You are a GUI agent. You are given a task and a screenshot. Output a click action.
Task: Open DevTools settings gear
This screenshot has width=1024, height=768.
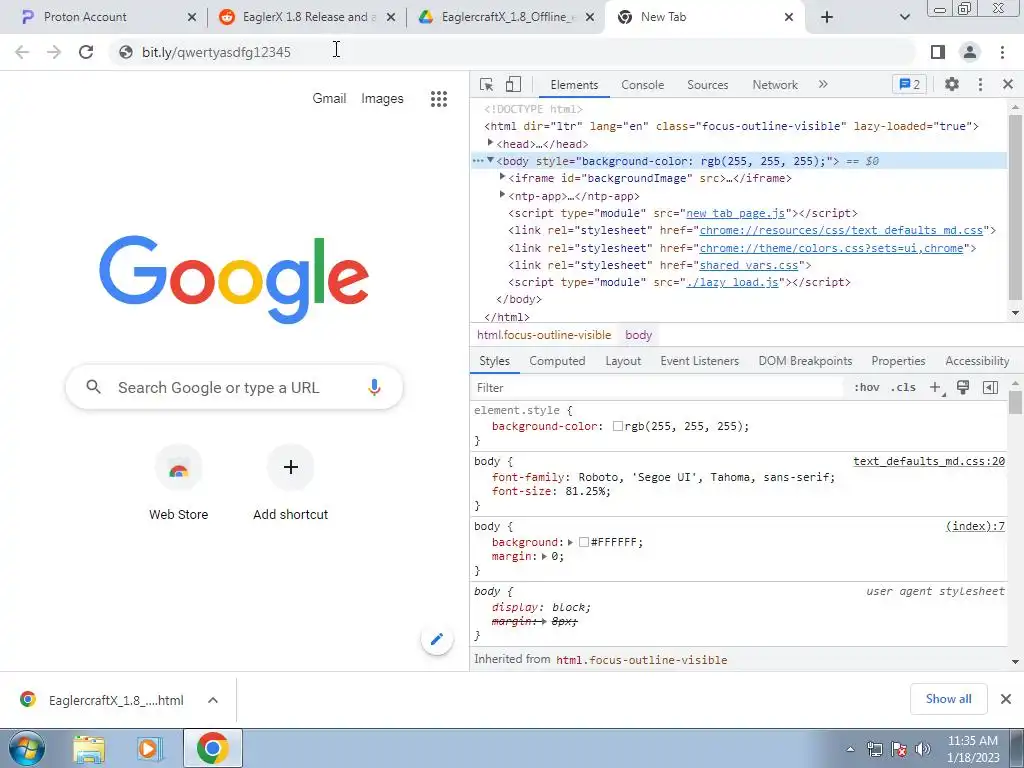(x=952, y=84)
